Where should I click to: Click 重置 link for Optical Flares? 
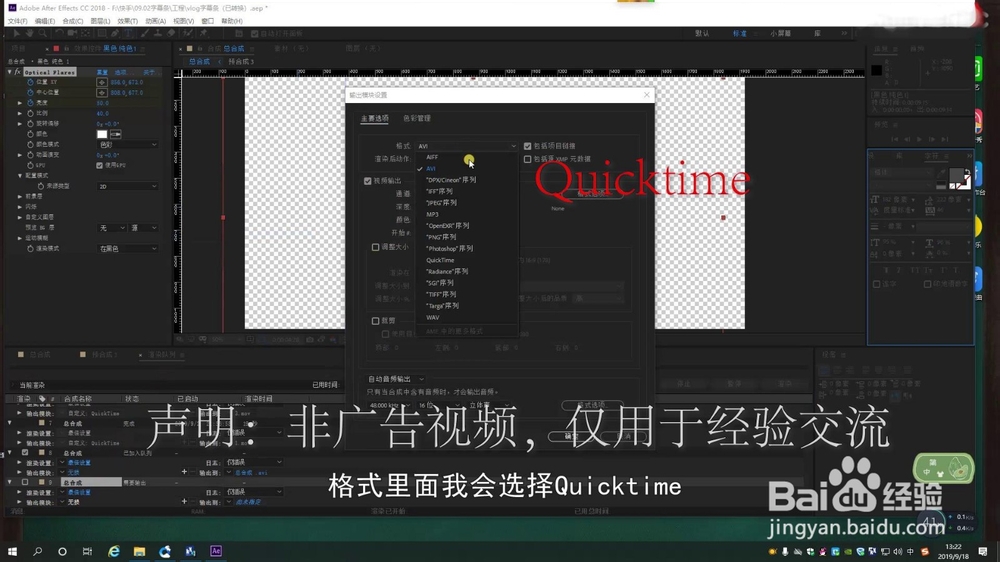click(x=102, y=72)
